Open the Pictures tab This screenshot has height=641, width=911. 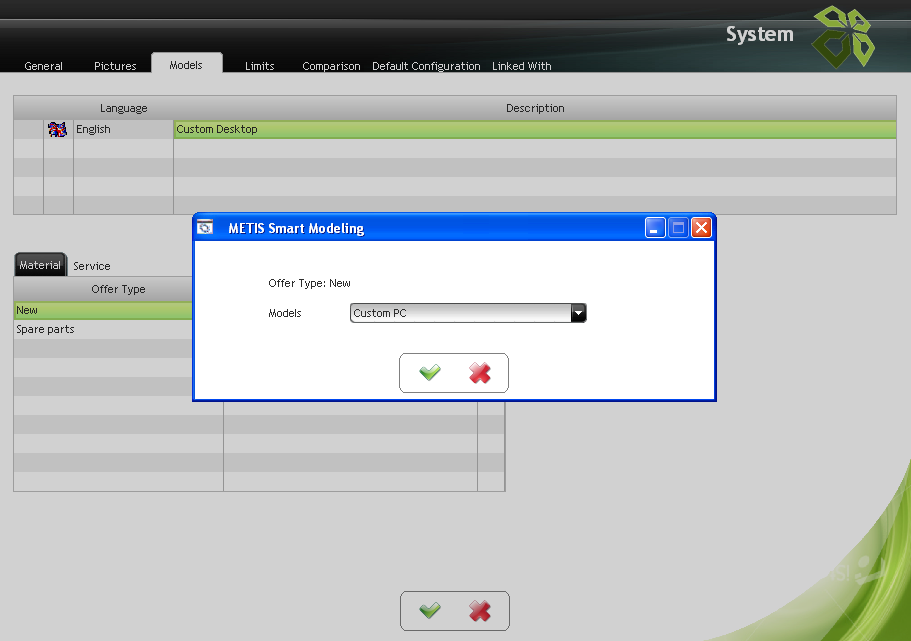(x=115, y=66)
